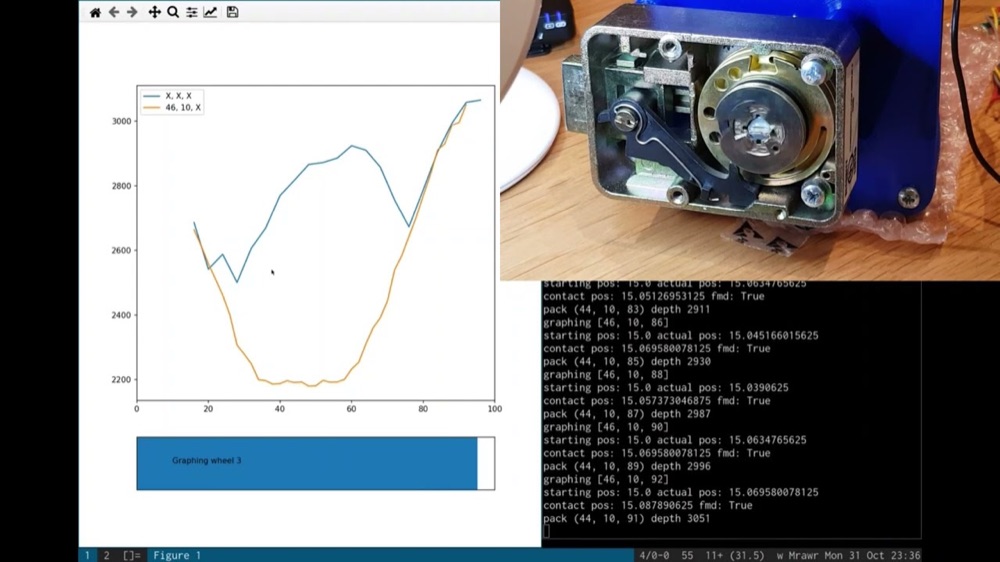The width and height of the screenshot is (1000, 562).
Task: Click the 'w Mrawr' status bar text
Action: pyautogui.click(x=797, y=556)
